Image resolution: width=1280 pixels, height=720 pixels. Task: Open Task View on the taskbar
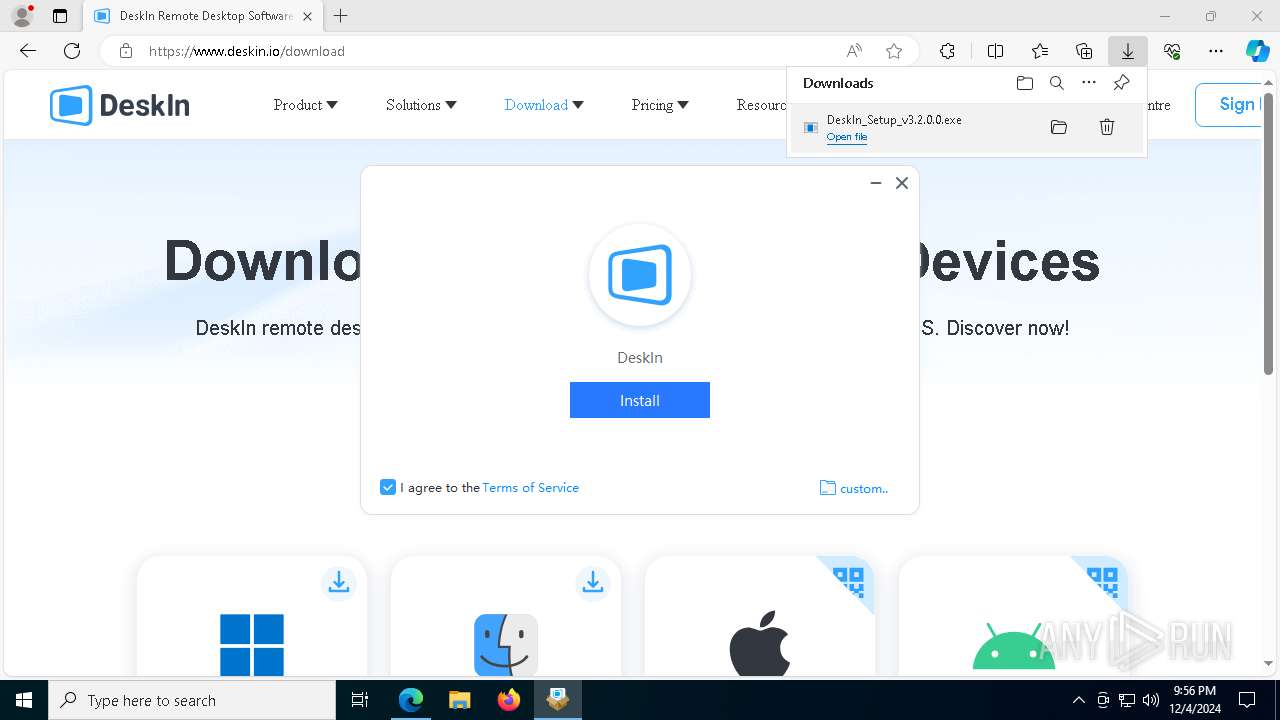pos(360,700)
